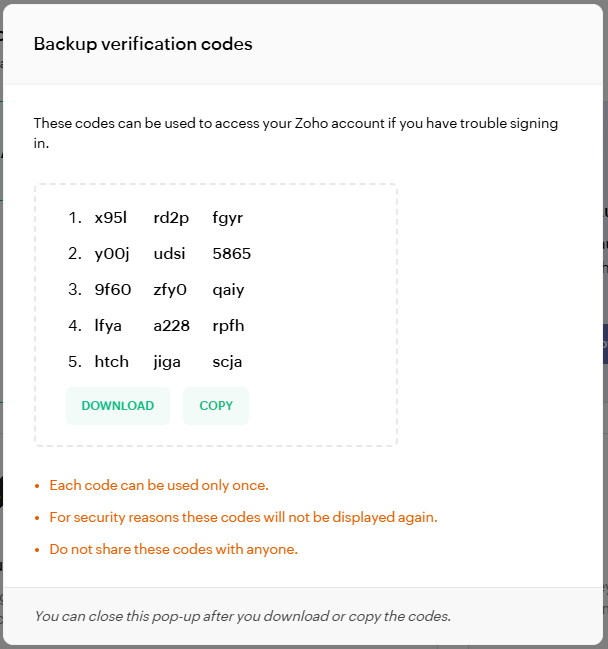The image size is (608, 649).
Task: Click the last code segment 'scja'
Action: 228,362
